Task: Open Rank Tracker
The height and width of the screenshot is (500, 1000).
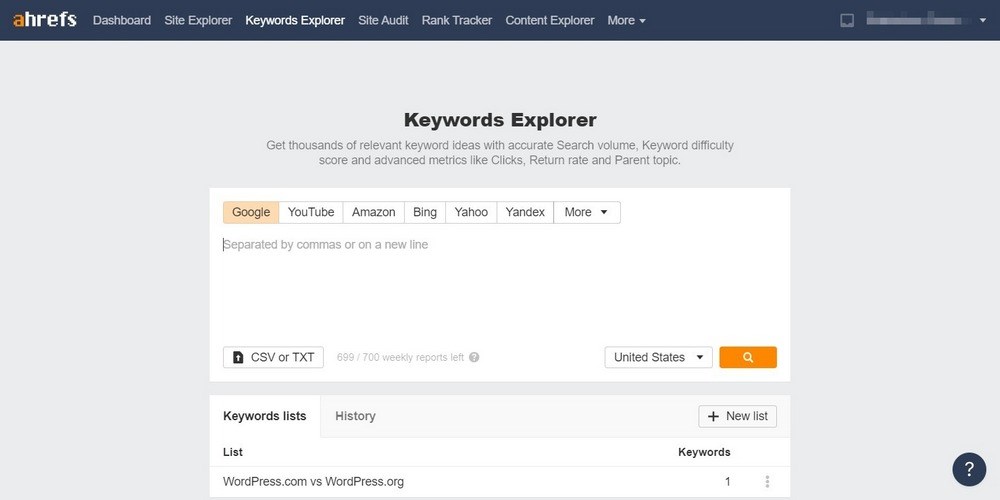Action: 457,20
